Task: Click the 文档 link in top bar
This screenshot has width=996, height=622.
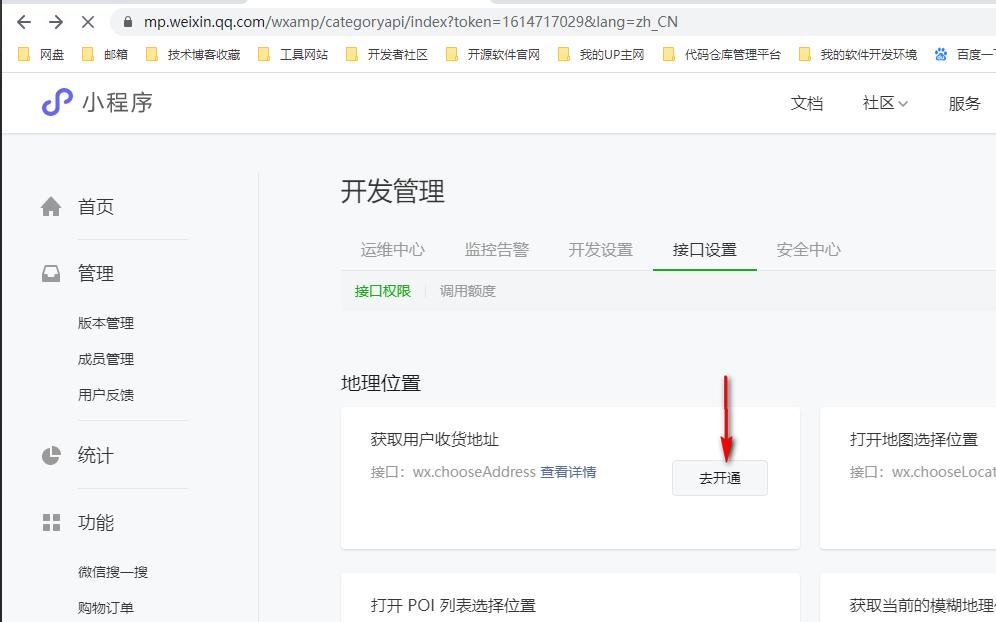Action: [808, 103]
